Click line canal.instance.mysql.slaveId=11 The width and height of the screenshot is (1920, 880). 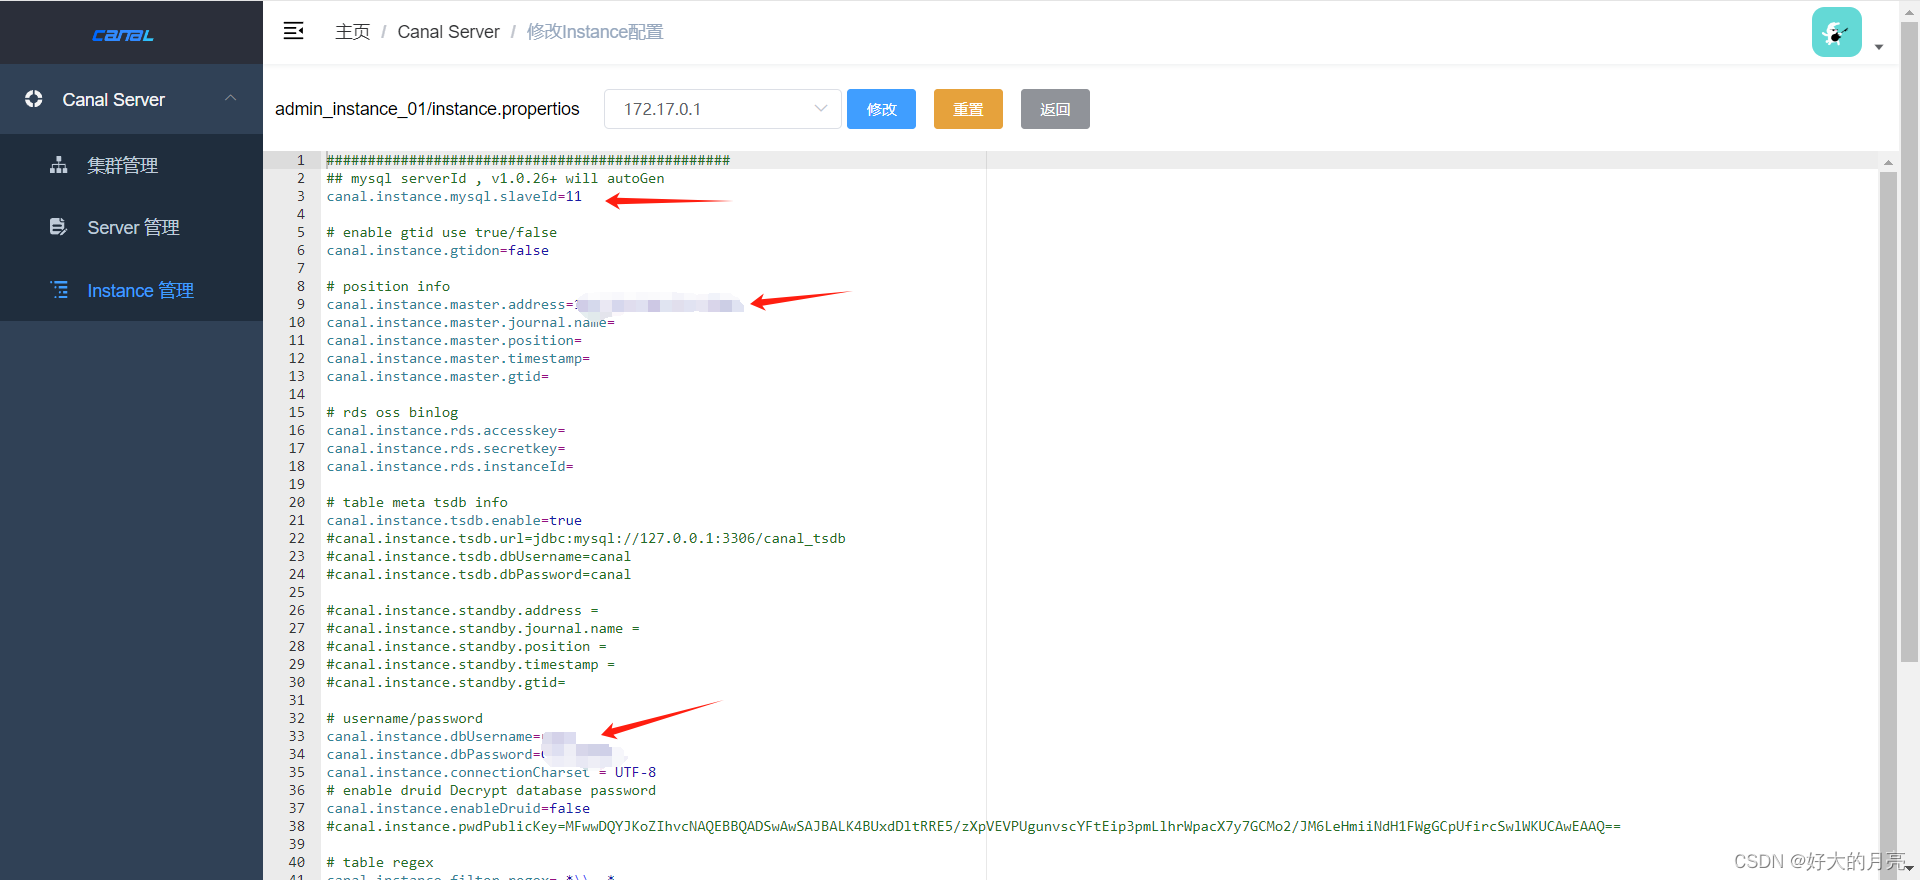coord(454,196)
